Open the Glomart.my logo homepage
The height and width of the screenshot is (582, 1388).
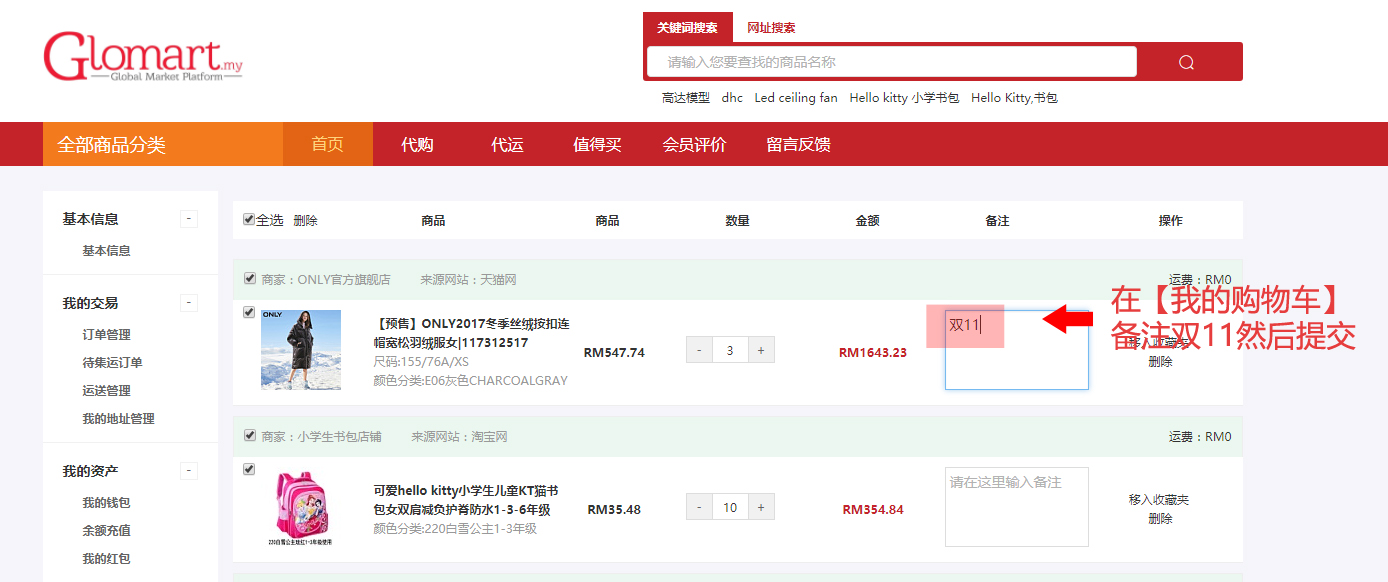143,57
